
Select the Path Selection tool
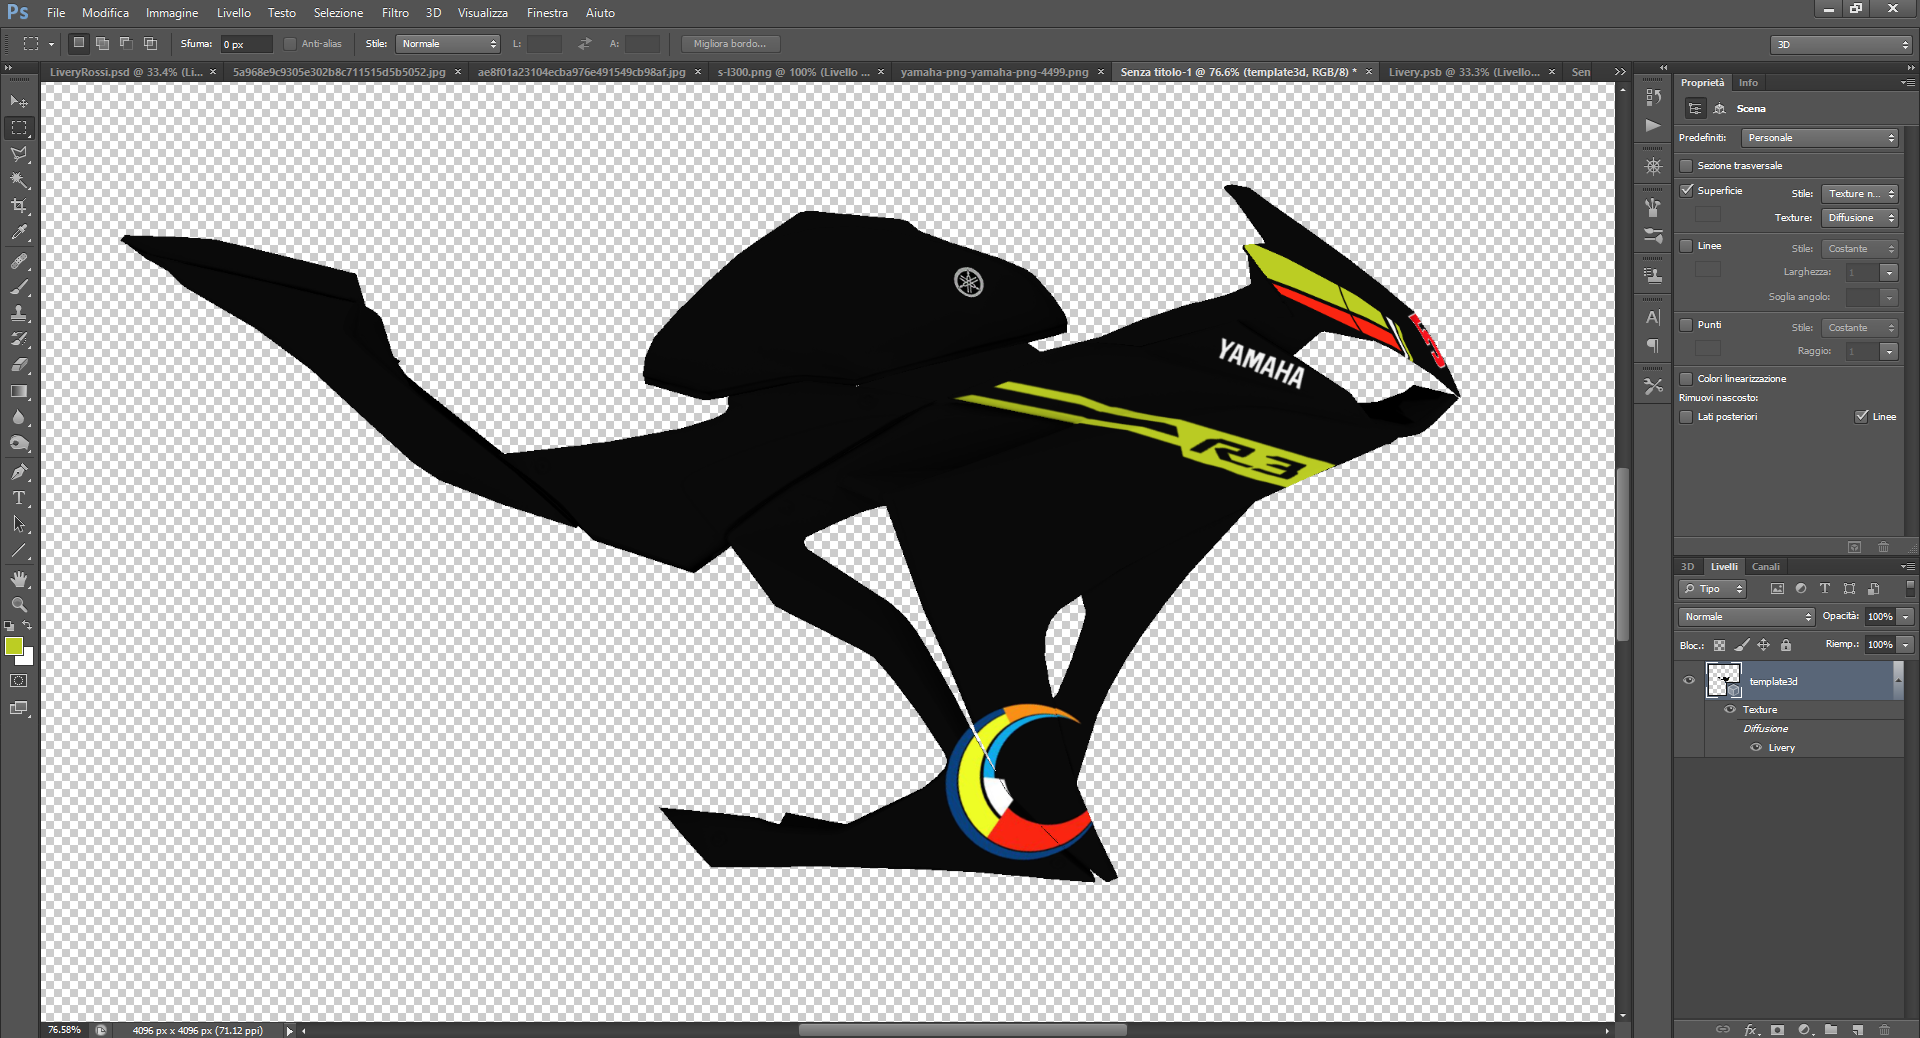coord(19,524)
